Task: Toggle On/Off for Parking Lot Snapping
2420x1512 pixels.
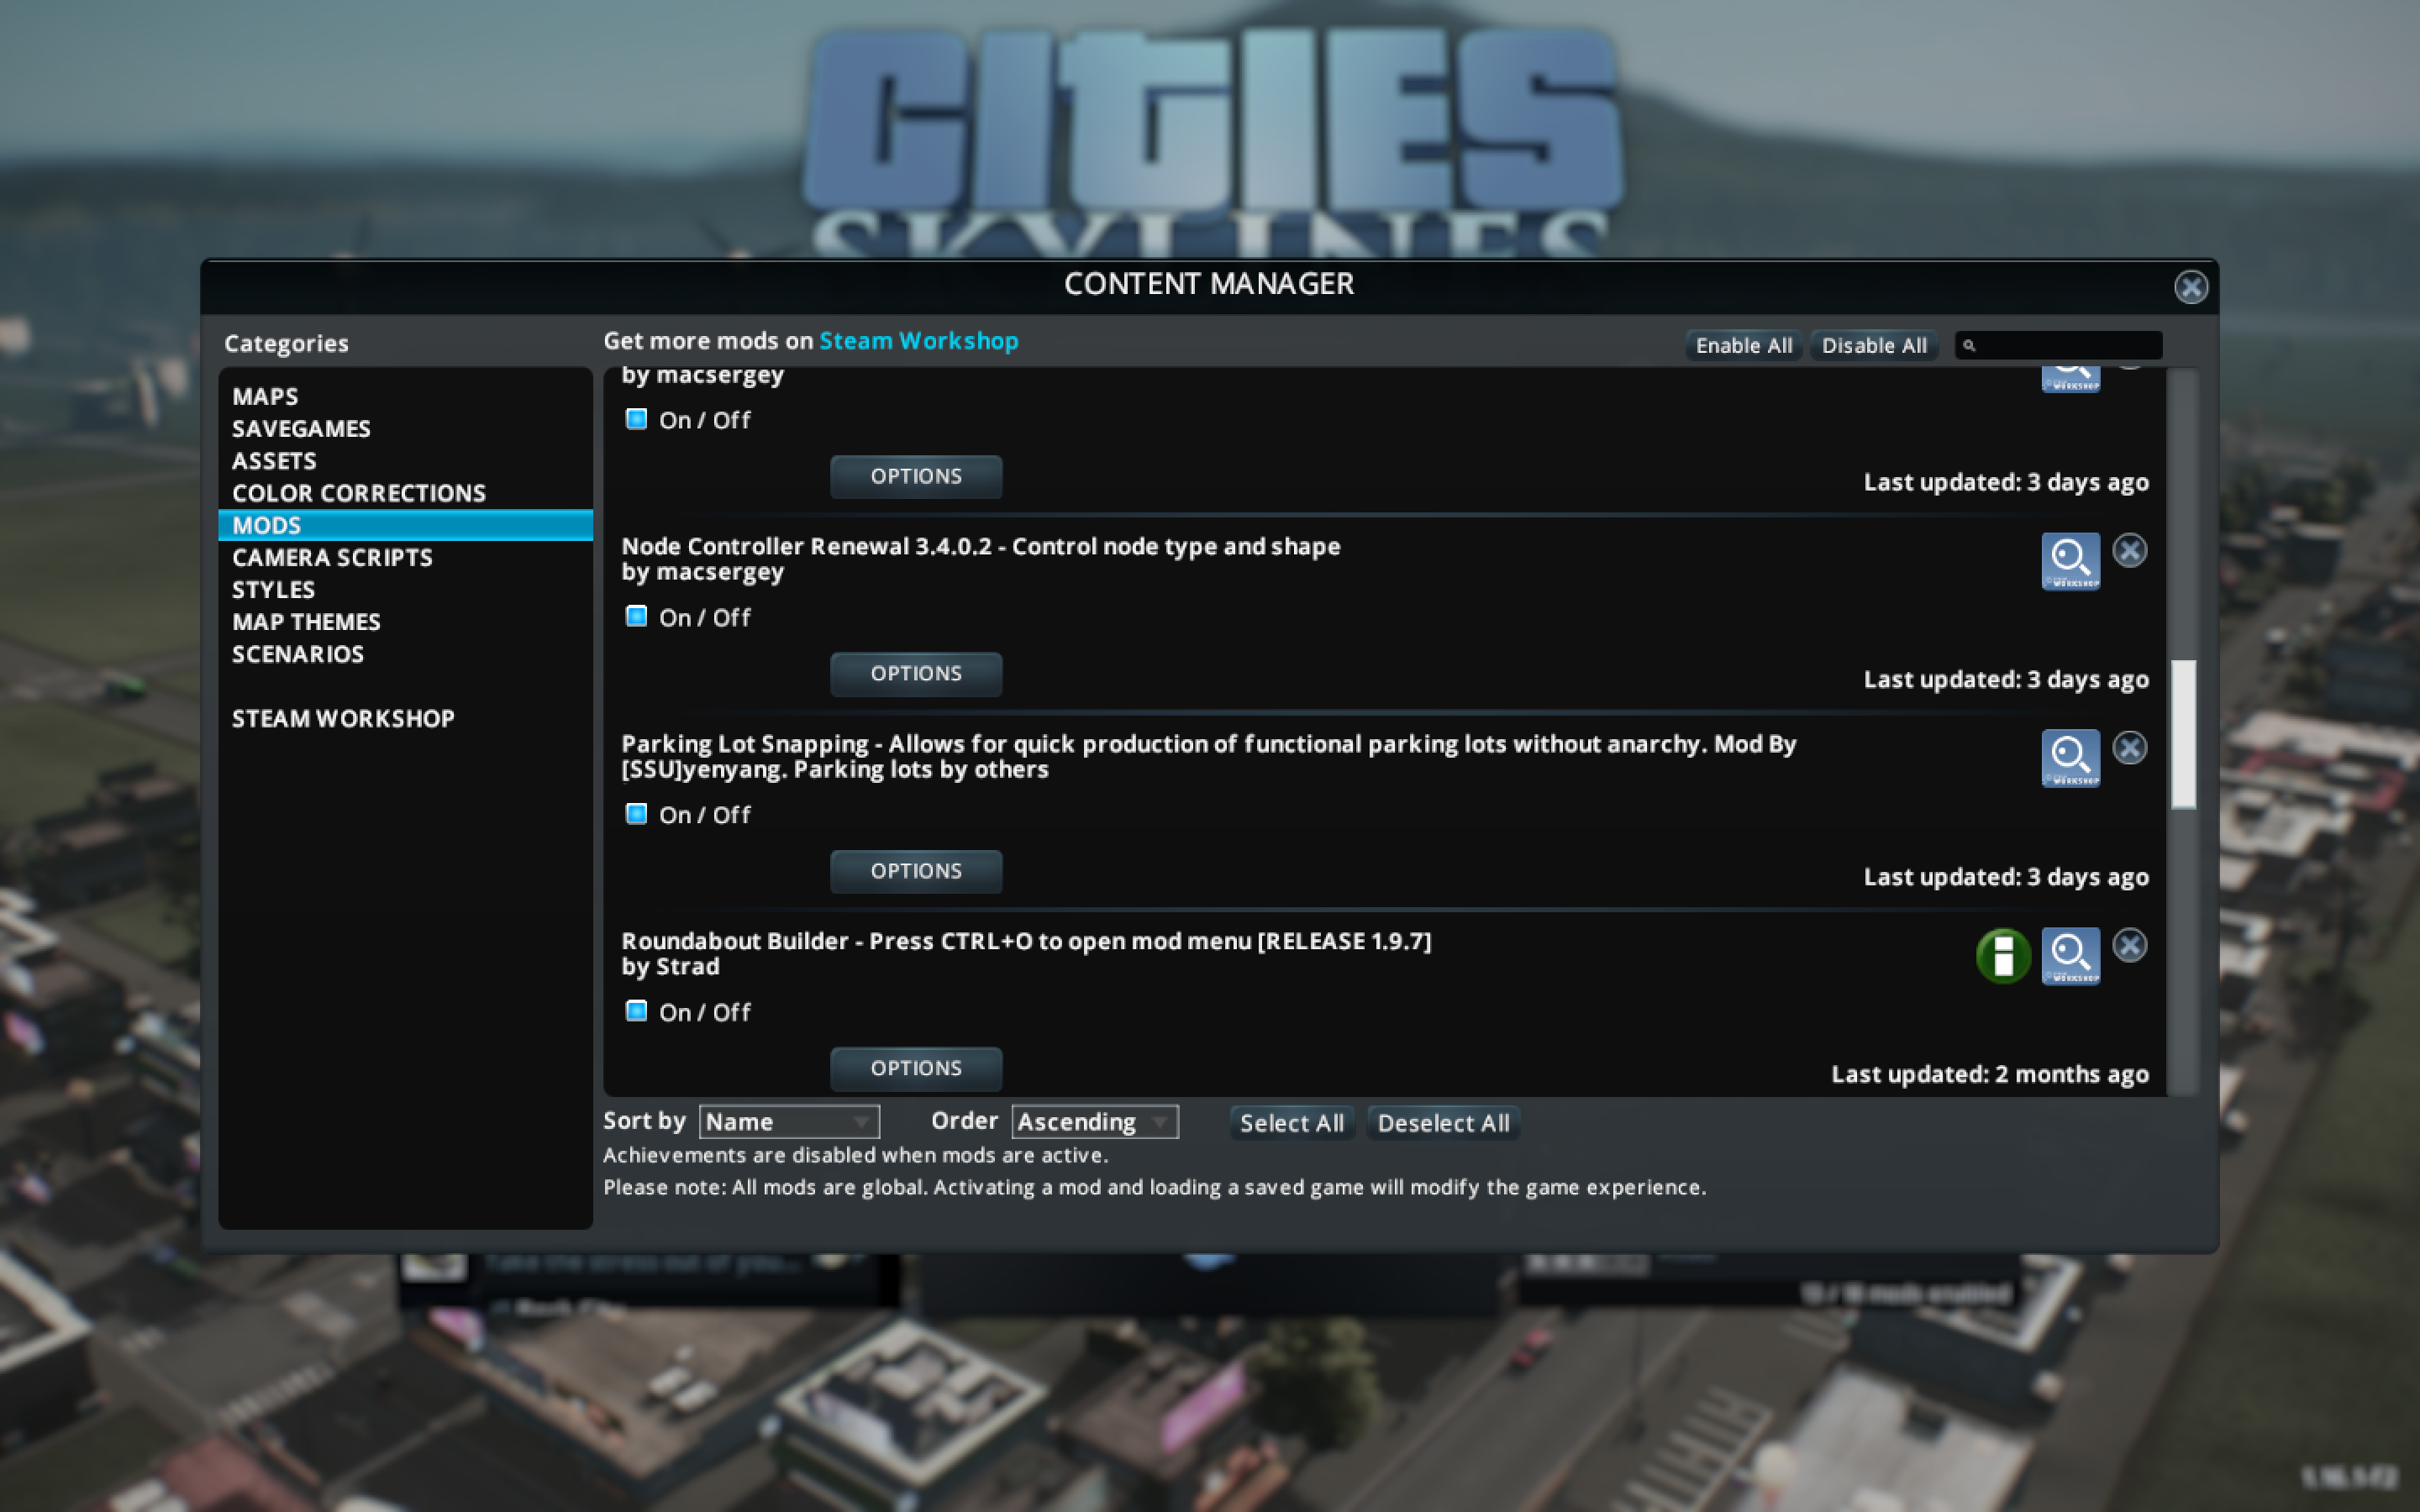Action: pyautogui.click(x=636, y=814)
